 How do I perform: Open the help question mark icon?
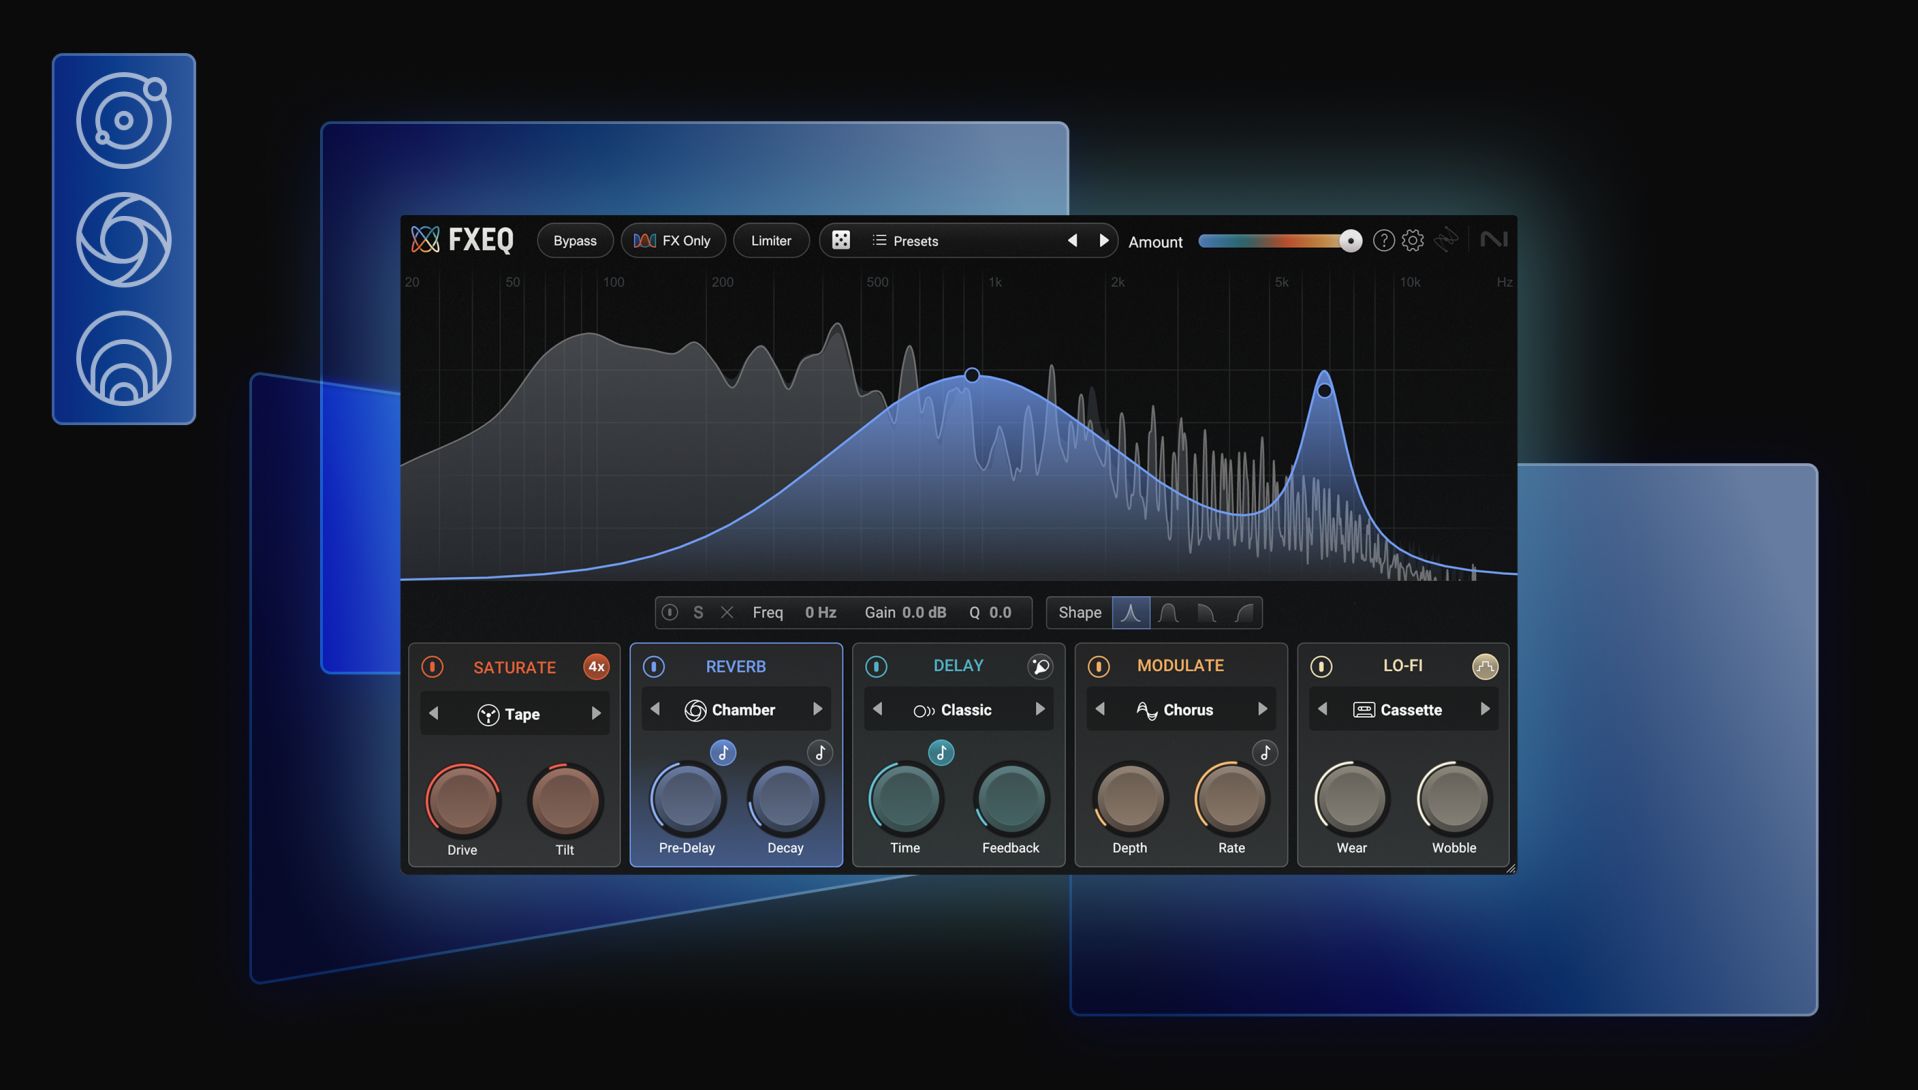(1383, 240)
